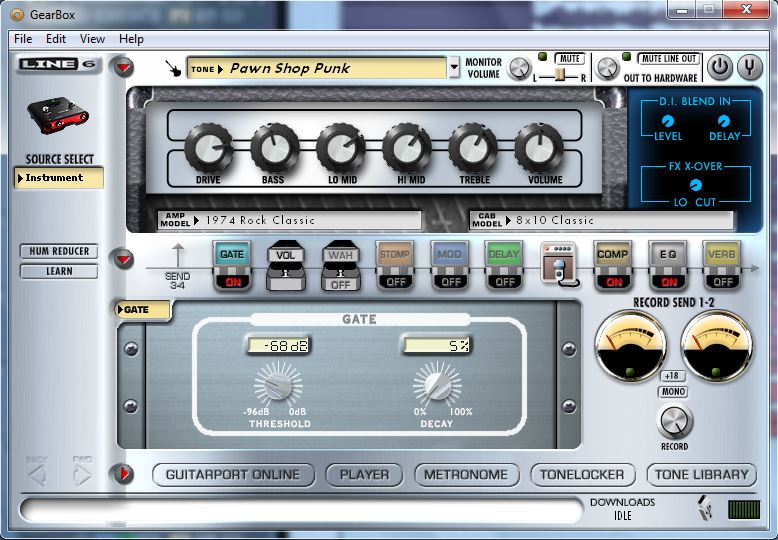
Task: Click the Learn button
Action: 59,271
